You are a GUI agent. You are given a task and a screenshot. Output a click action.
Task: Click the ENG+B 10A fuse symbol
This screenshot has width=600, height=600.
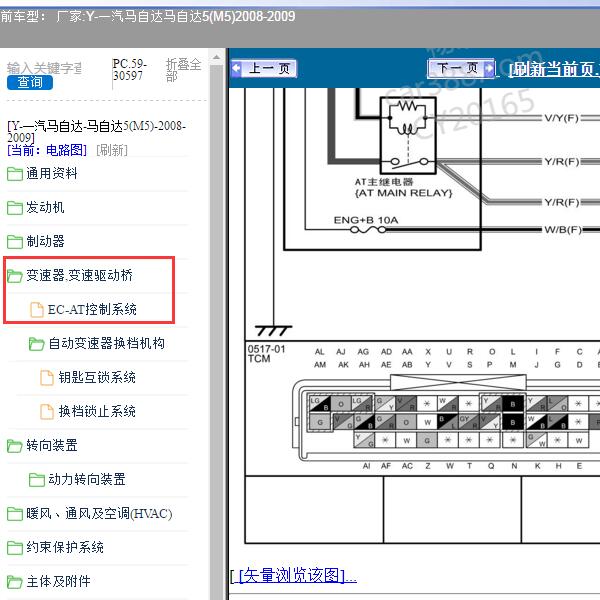[368, 230]
